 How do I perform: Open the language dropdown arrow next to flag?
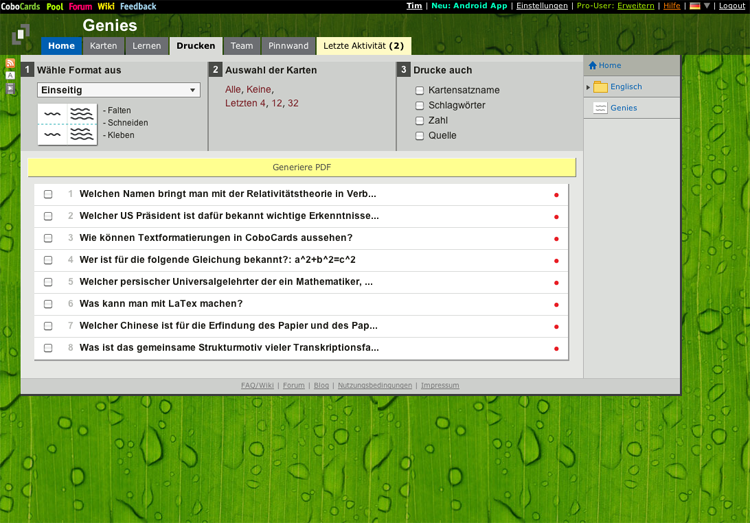[x=707, y=6]
